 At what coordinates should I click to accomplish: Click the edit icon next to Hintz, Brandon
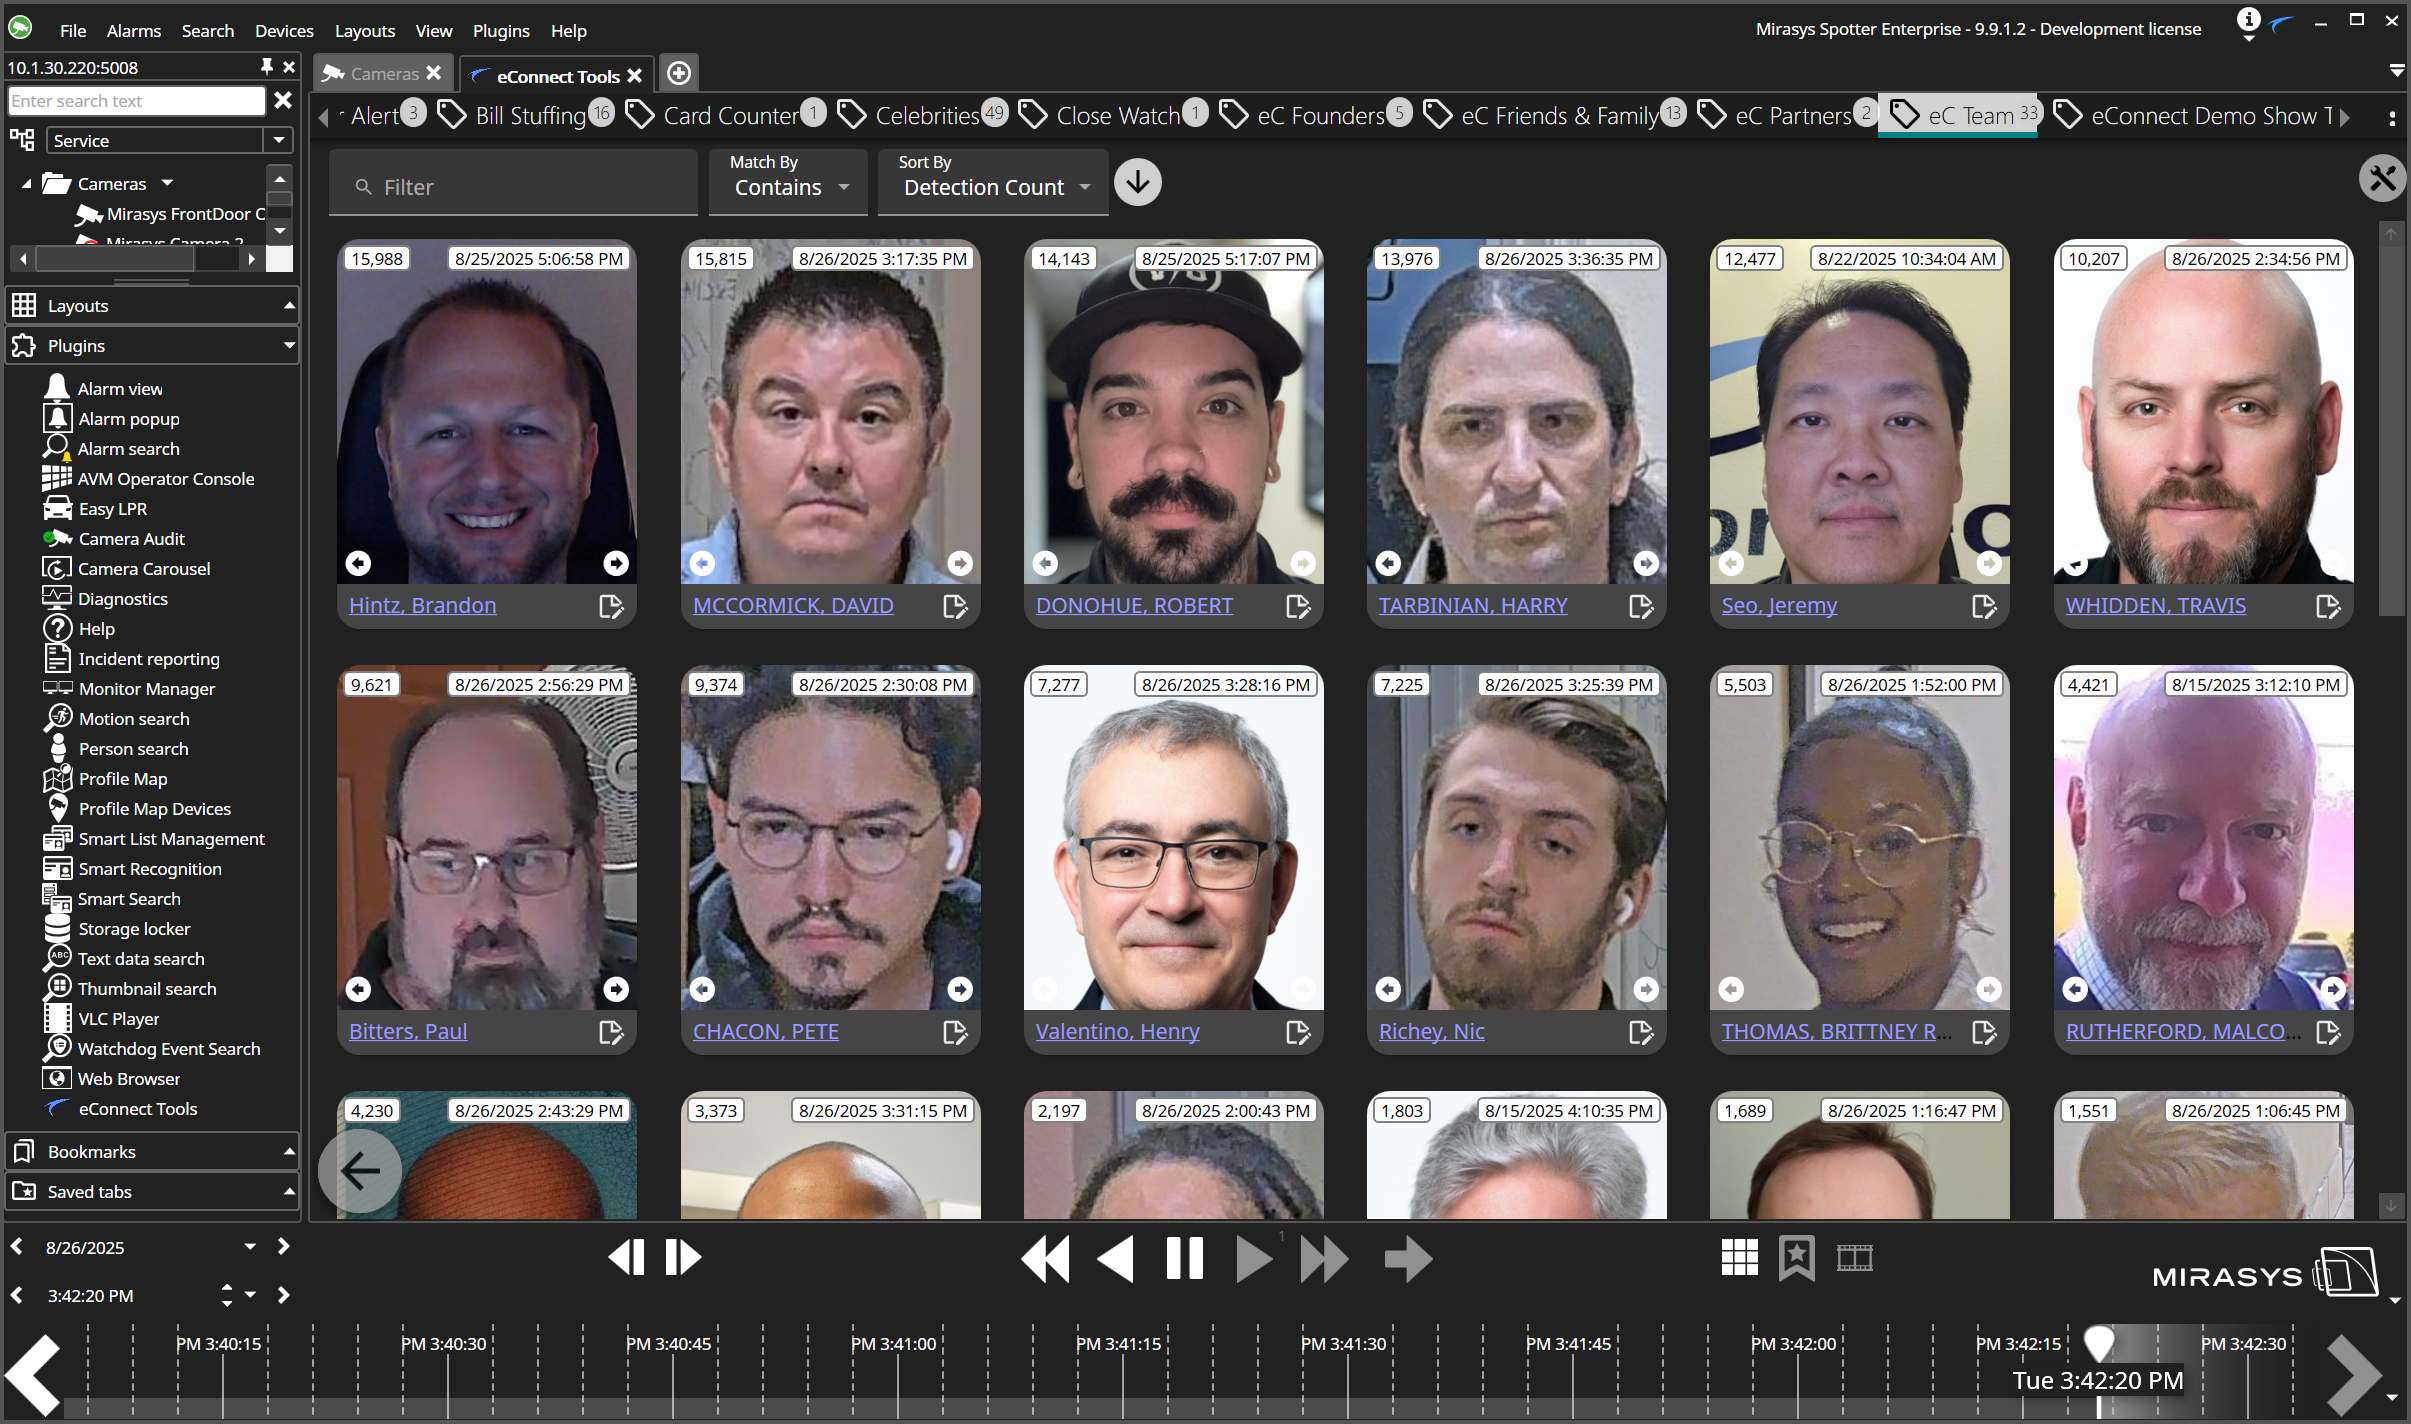pos(610,606)
